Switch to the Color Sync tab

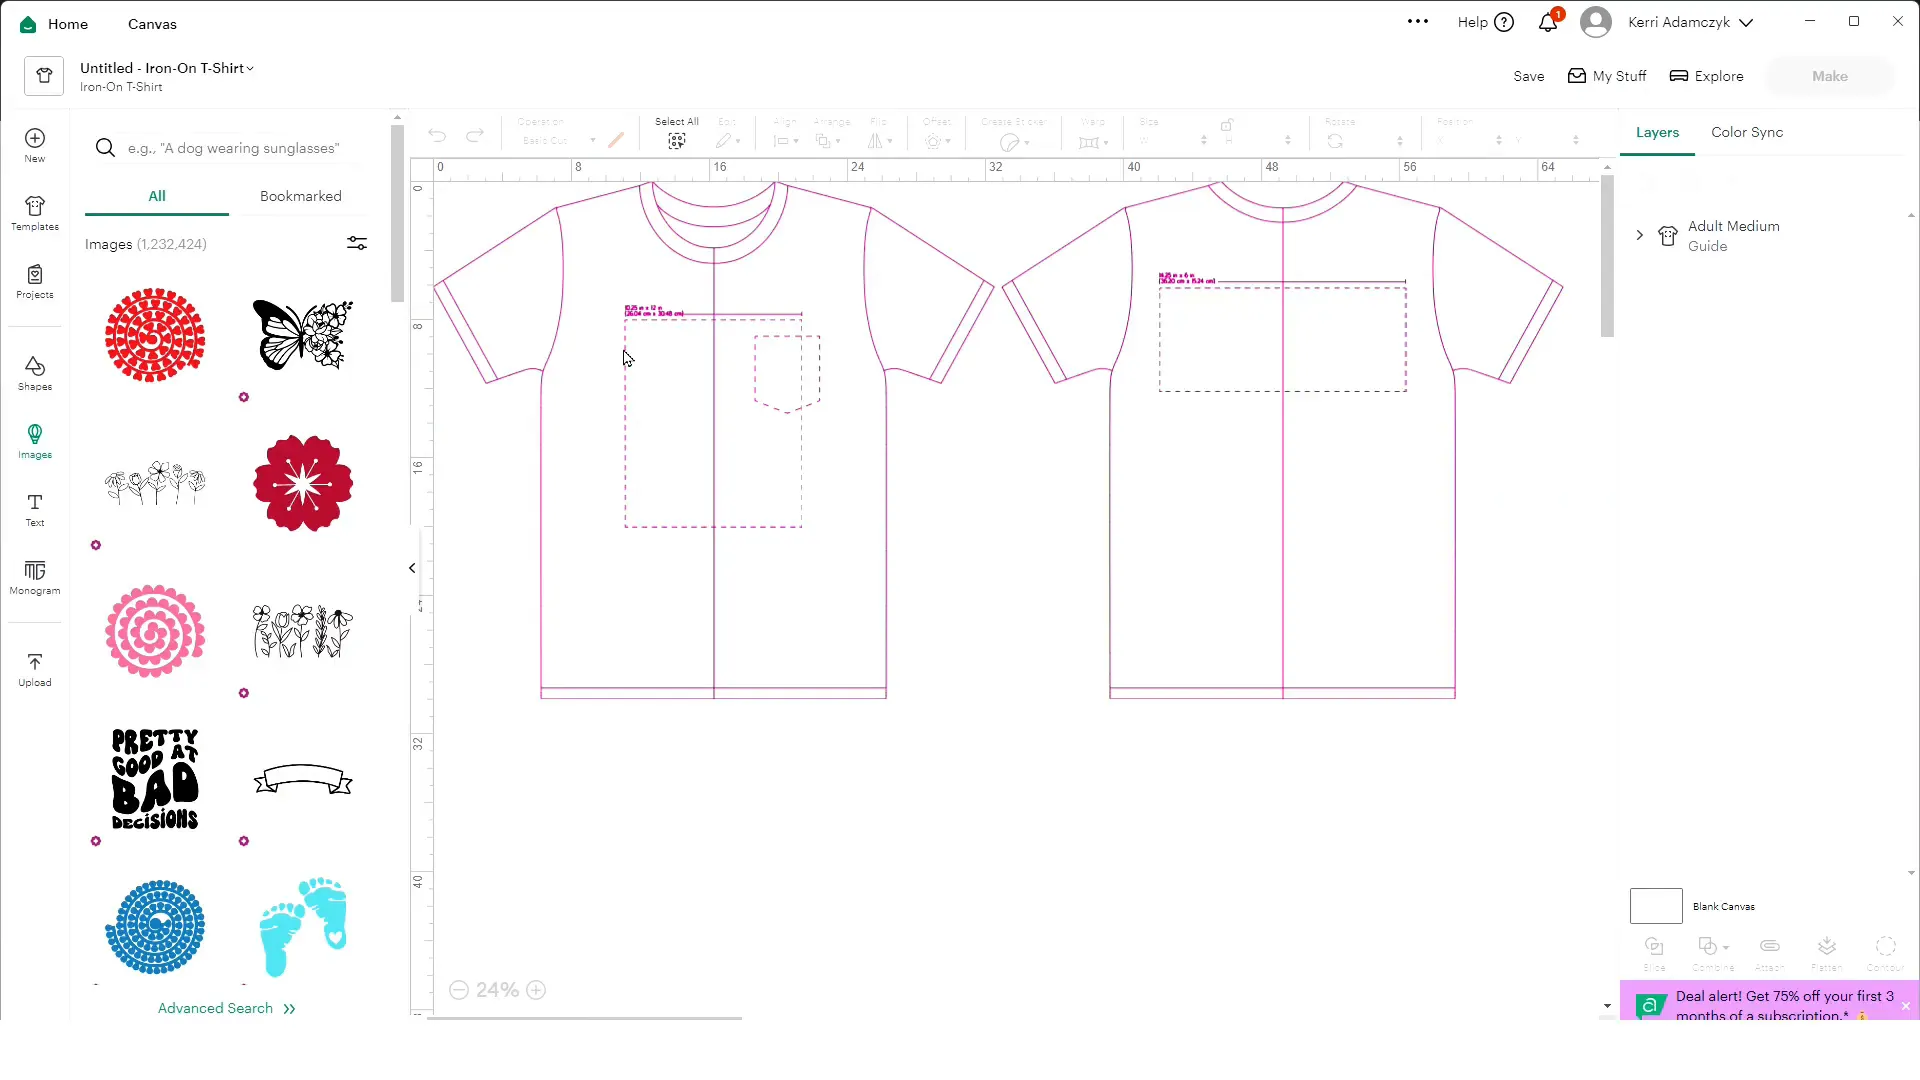point(1746,132)
